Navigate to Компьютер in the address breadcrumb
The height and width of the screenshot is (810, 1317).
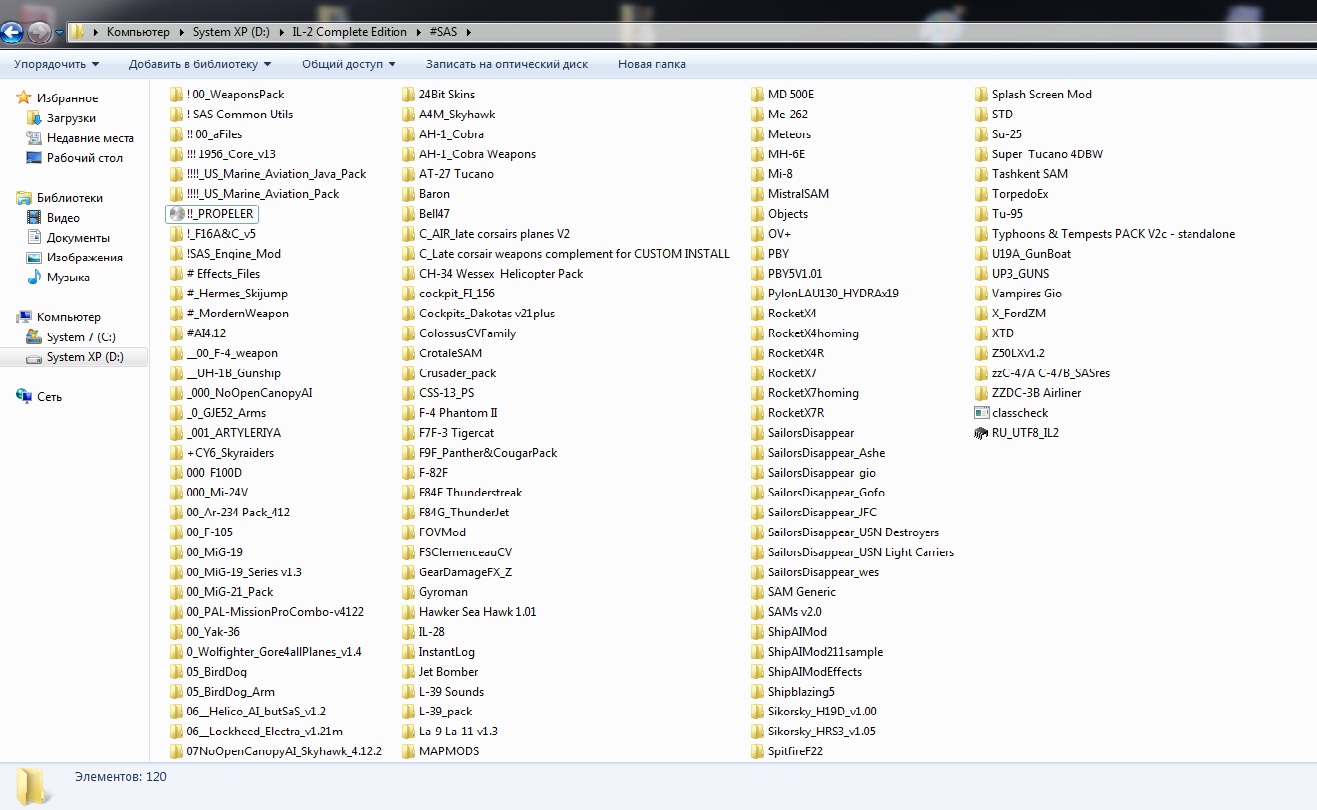tap(138, 32)
